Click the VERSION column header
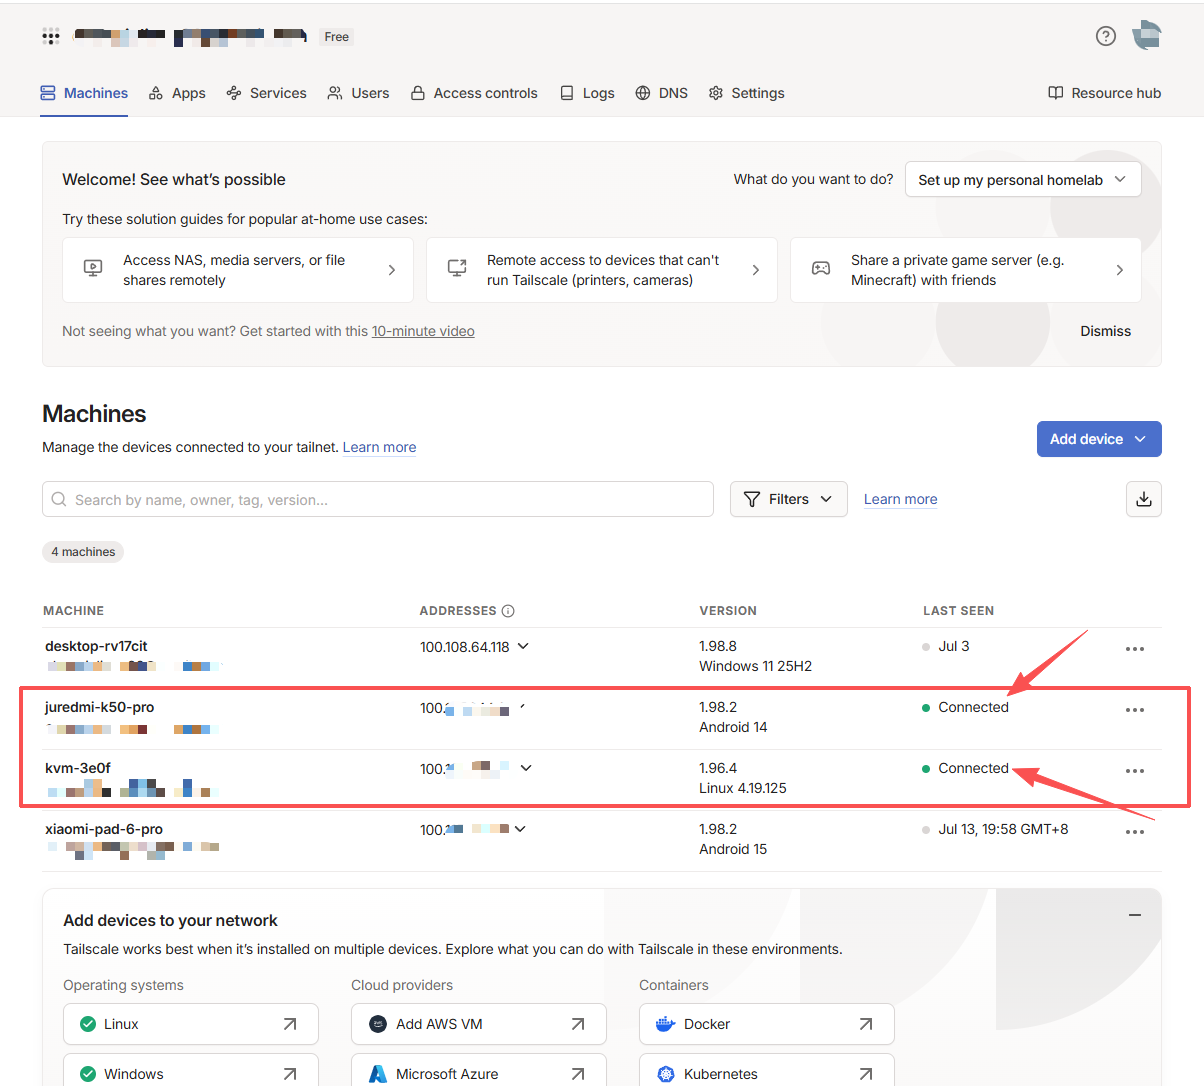Viewport: 1204px width, 1086px height. 728,611
